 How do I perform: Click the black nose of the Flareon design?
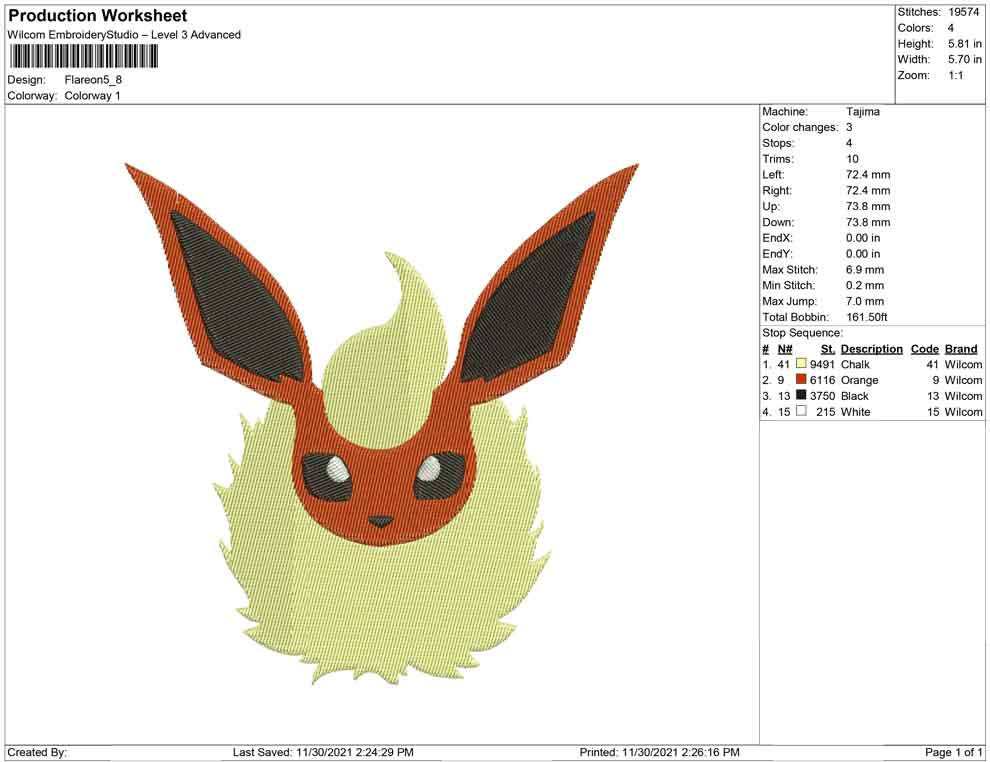pos(381,522)
